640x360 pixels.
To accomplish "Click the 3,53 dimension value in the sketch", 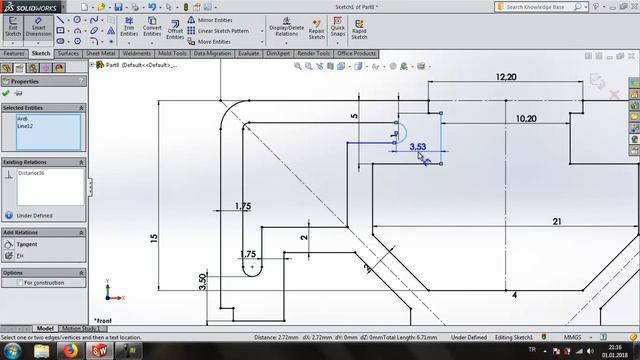I will [x=418, y=147].
